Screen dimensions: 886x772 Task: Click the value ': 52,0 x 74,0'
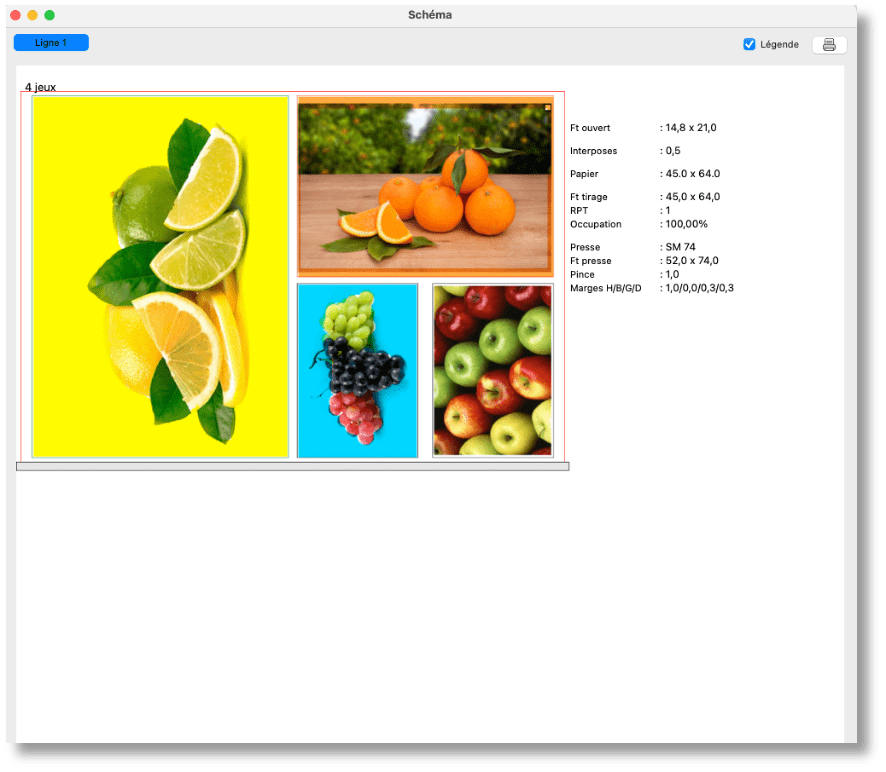coord(689,261)
